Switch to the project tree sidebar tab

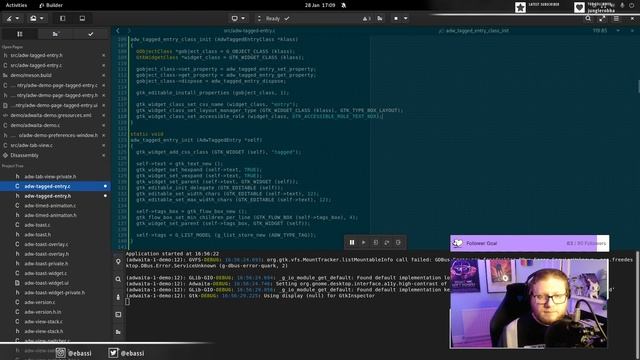(19, 34)
